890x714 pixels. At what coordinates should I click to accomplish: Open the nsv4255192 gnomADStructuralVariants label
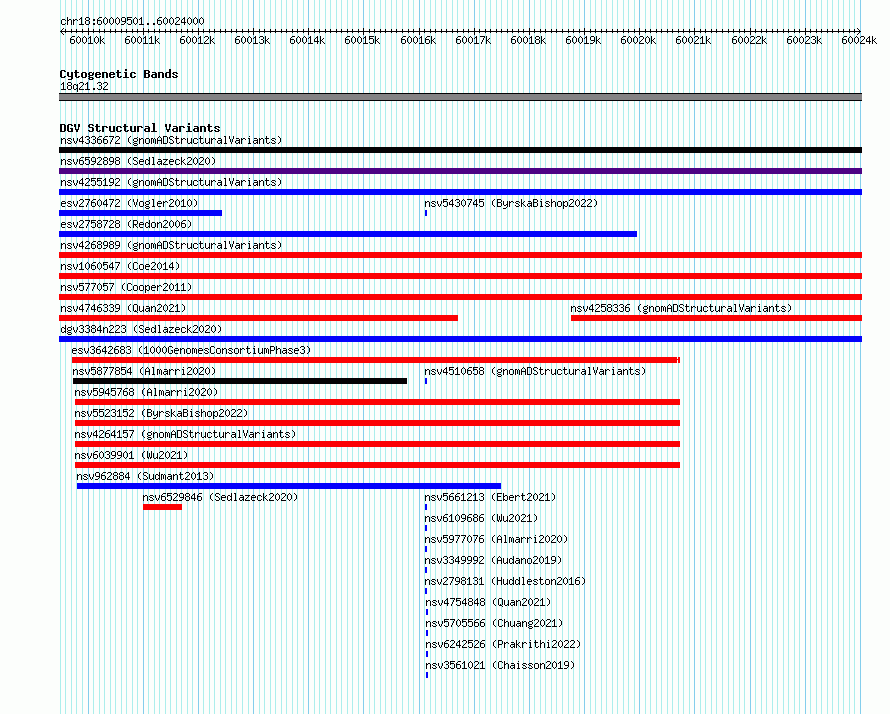coord(171,182)
